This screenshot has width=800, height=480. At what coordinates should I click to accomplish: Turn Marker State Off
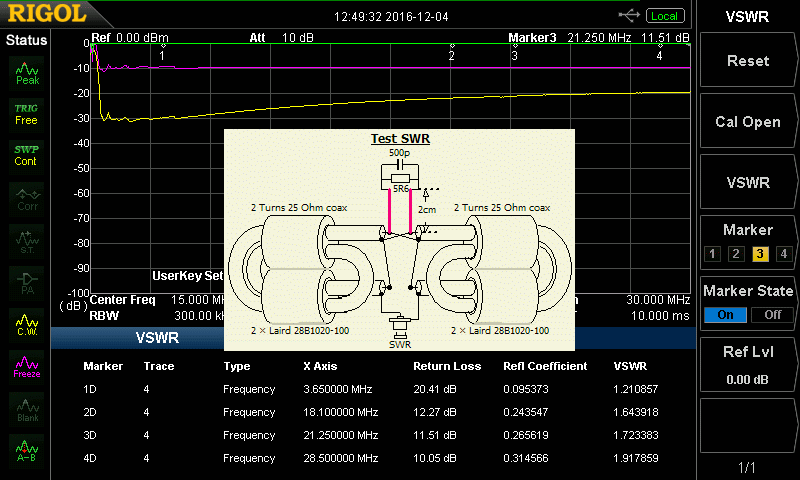pyautogui.click(x=771, y=314)
